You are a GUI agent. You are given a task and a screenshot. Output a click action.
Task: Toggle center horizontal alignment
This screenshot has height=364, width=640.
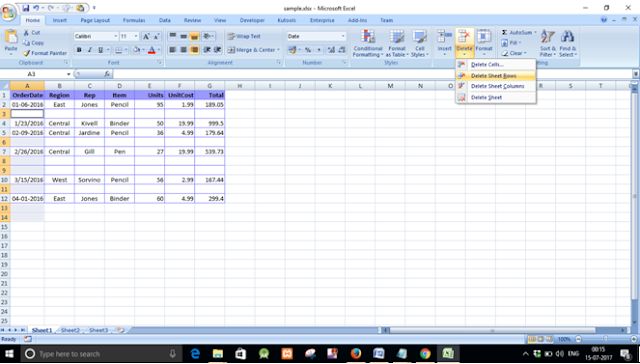point(184,50)
